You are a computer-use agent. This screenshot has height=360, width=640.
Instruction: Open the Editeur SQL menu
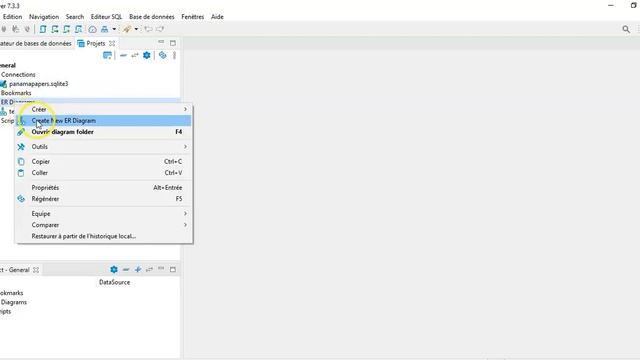click(106, 17)
